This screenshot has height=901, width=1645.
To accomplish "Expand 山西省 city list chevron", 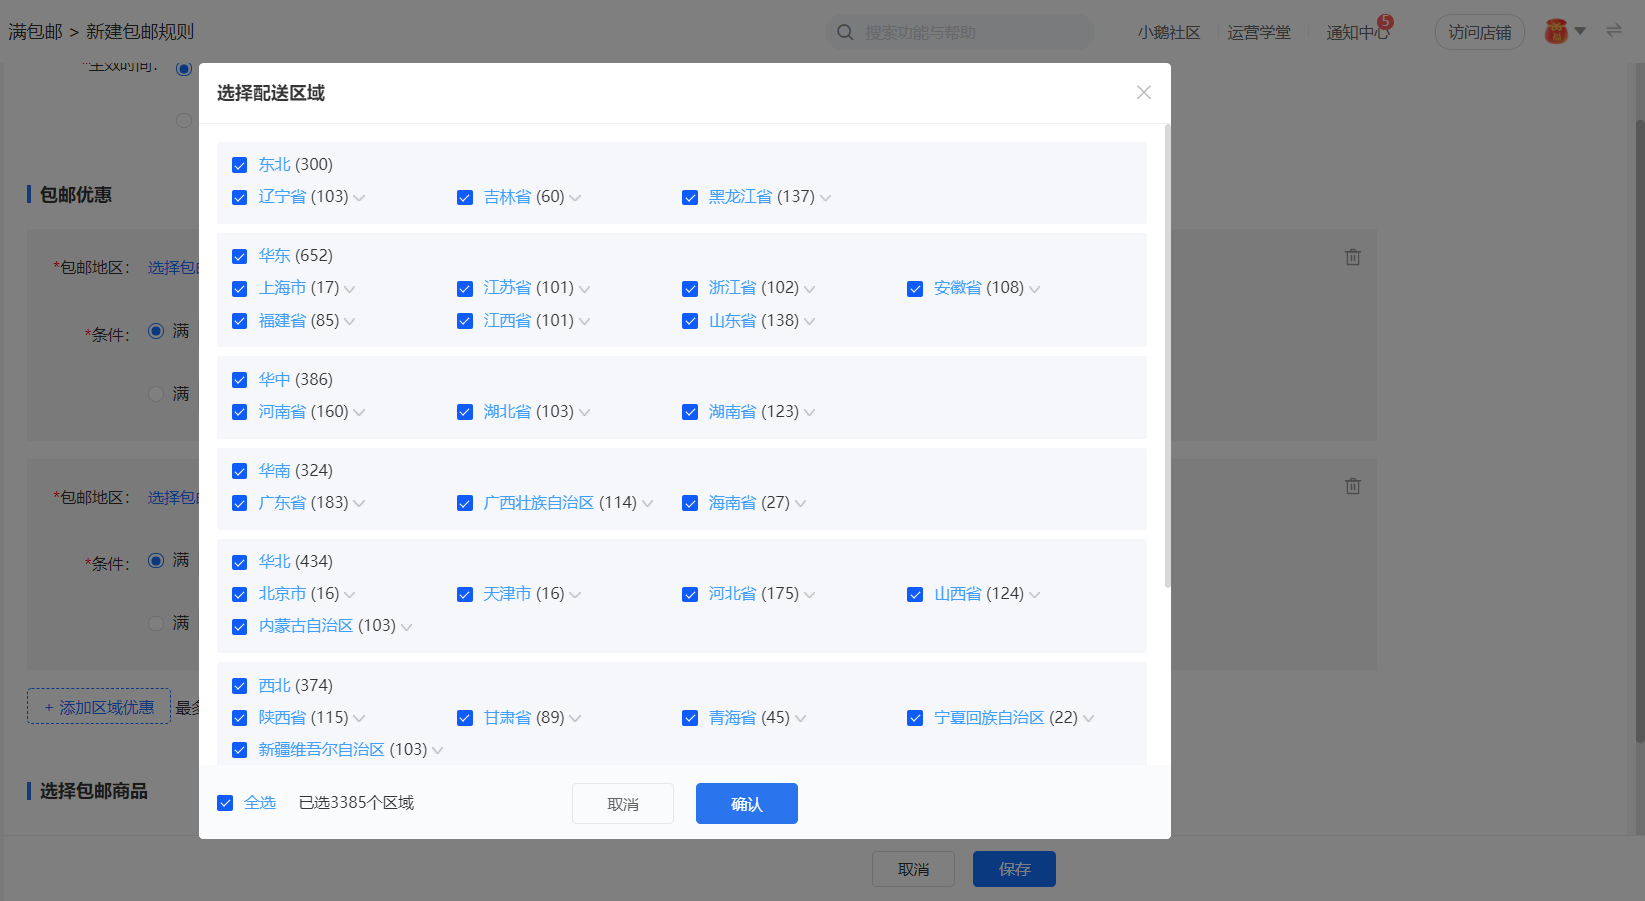I will (x=1034, y=595).
